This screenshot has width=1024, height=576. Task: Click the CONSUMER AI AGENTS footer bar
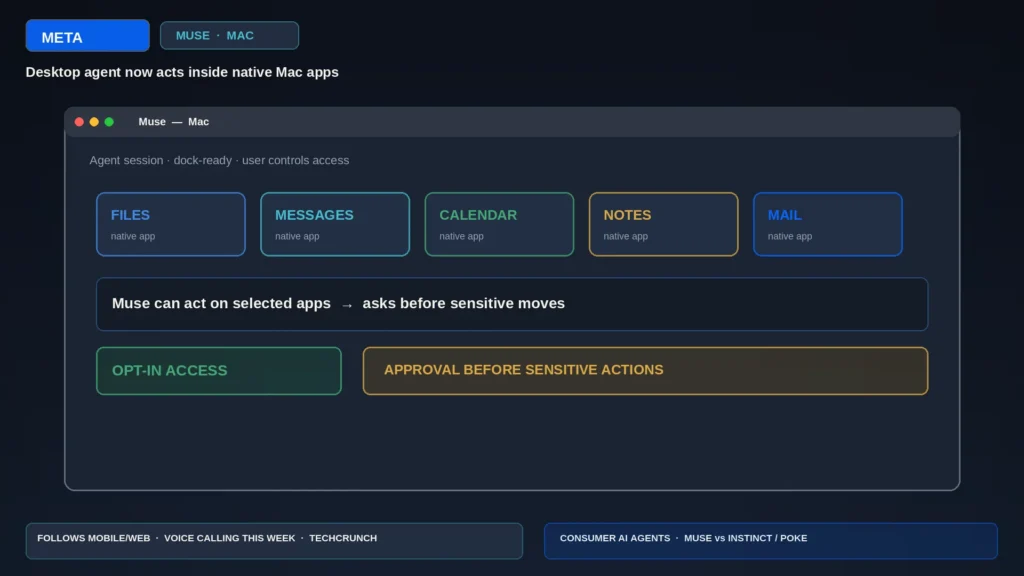pos(771,541)
